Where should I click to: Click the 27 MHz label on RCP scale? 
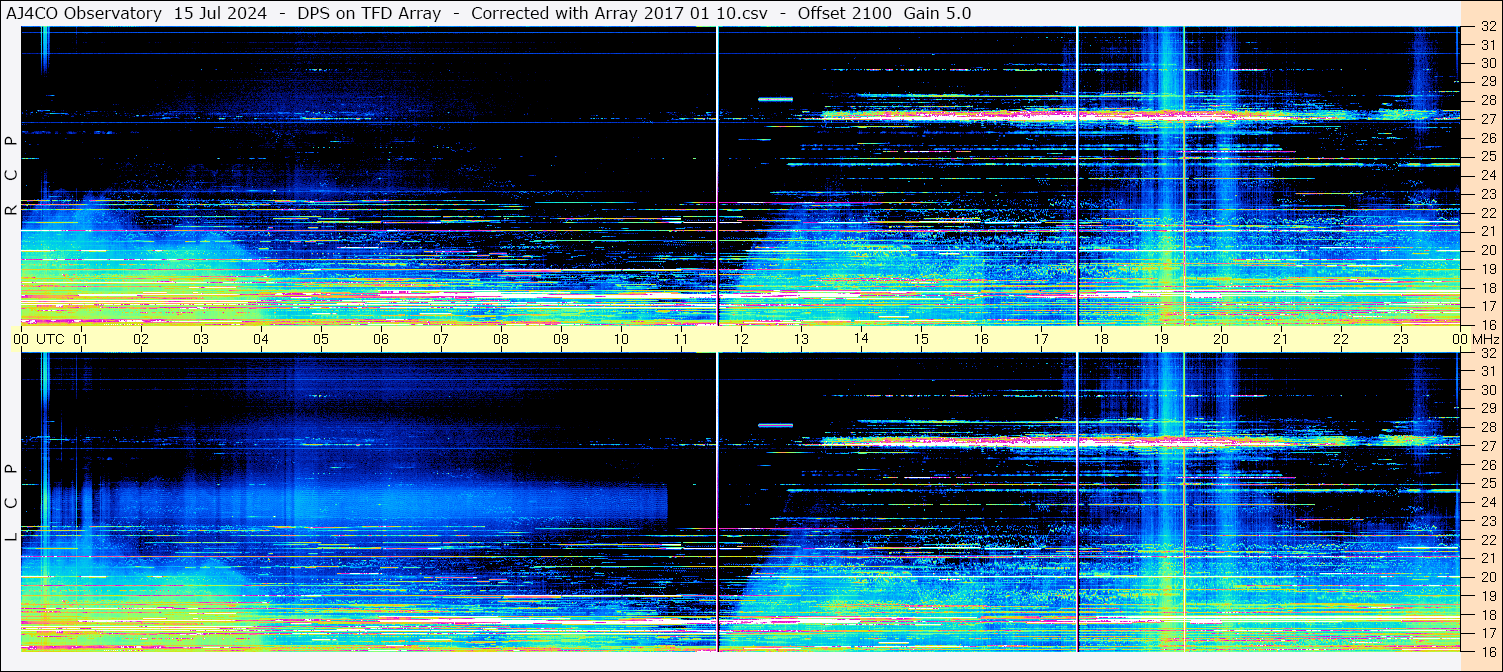1487,119
